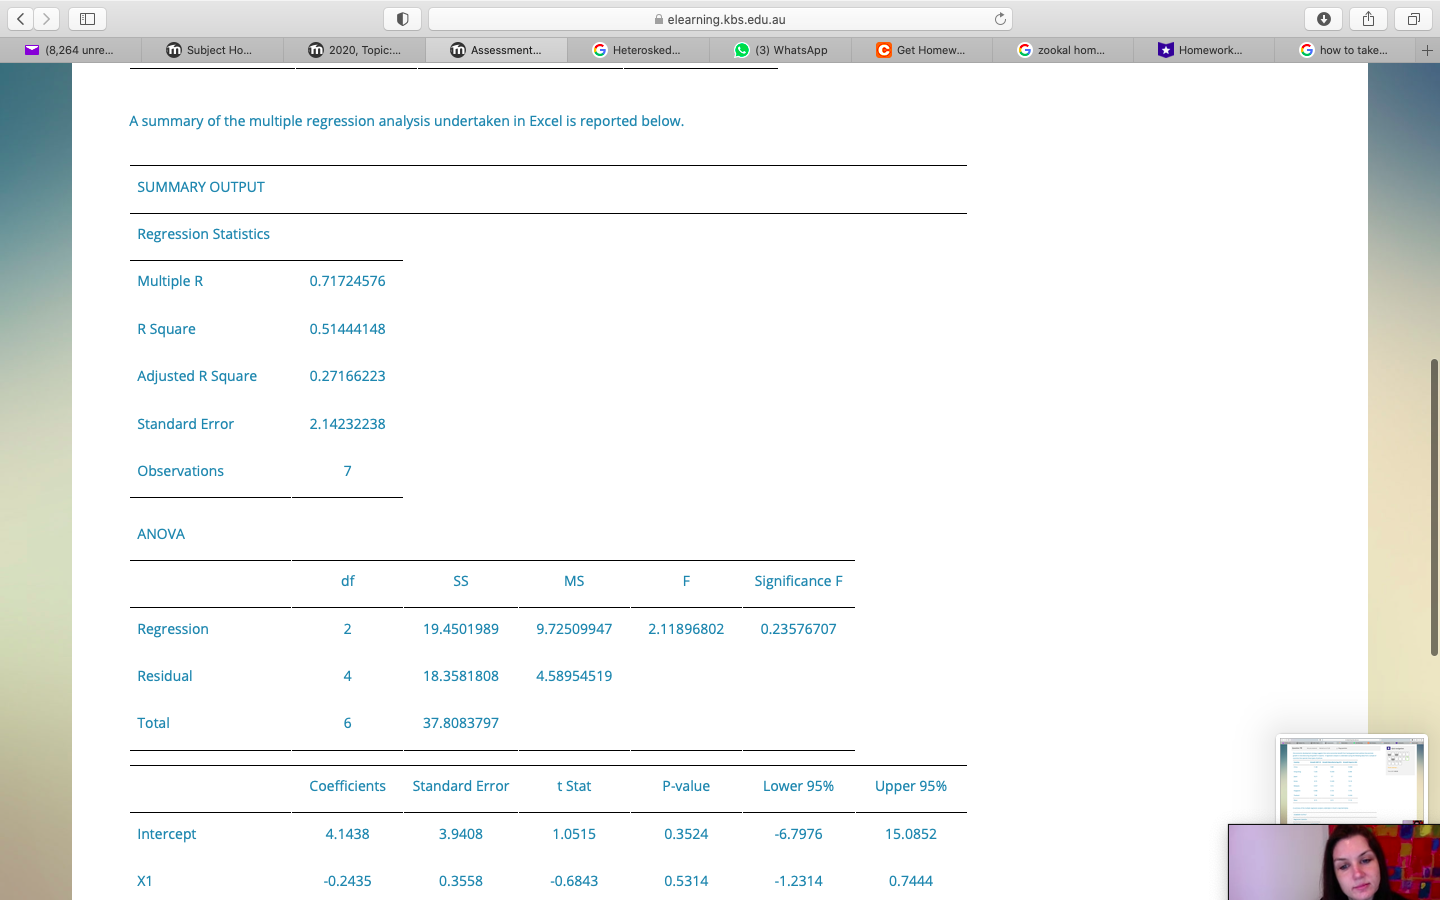Show the Safari sidebar
Viewport: 1440px width, 900px height.
point(87,19)
